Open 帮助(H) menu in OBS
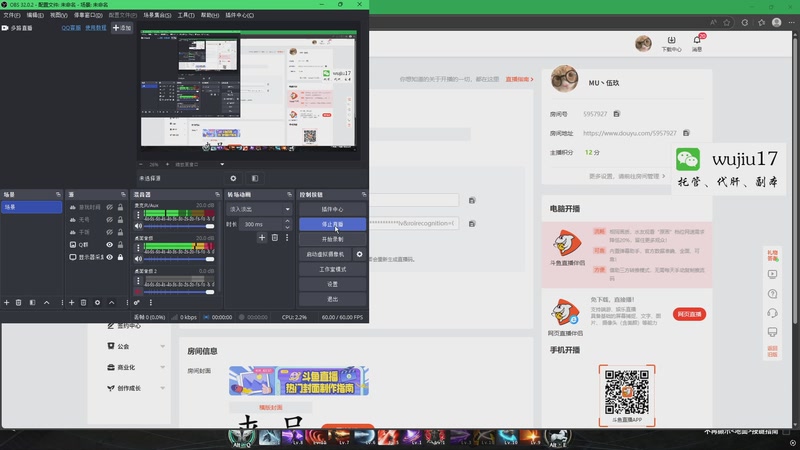The height and width of the screenshot is (450, 800). pos(210,15)
